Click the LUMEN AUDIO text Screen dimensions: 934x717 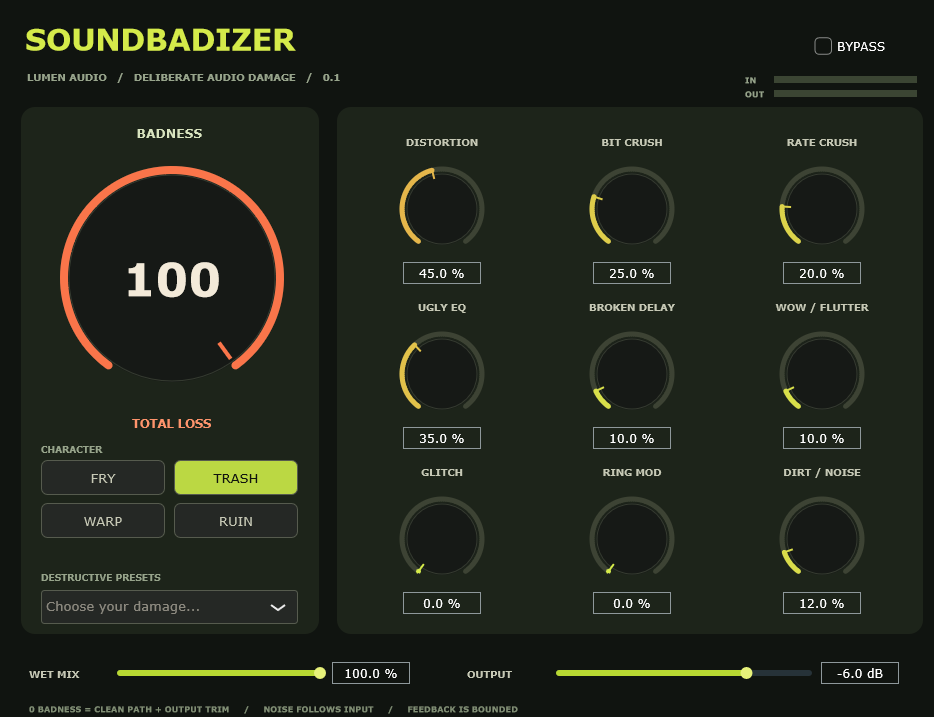pyautogui.click(x=67, y=77)
